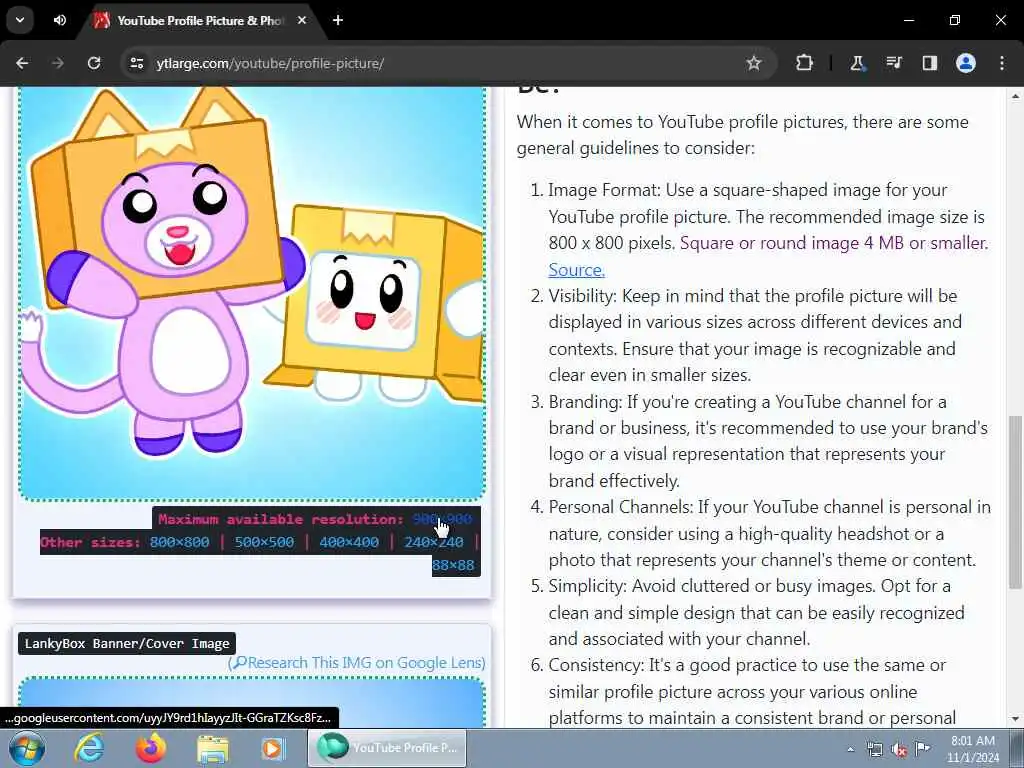The width and height of the screenshot is (1024, 768).
Task: Click the LankyBox profile picture image
Action: (252, 293)
